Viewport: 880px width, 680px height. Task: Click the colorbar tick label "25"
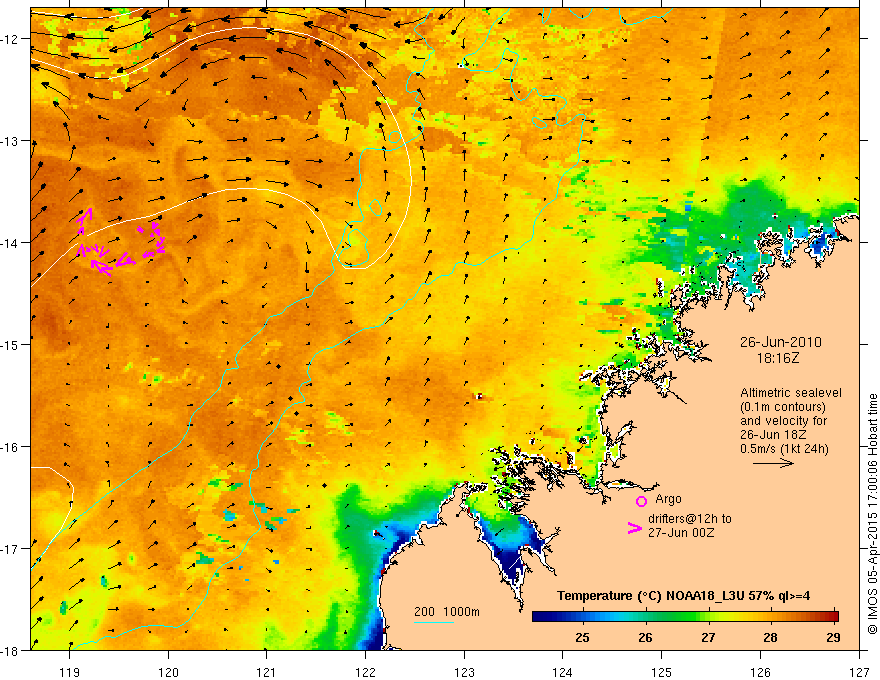583,637
